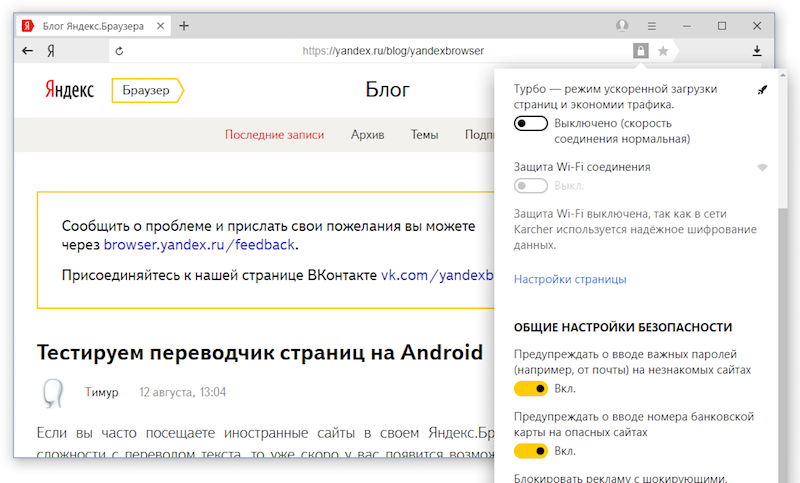Click ОБЩИЕ НАСТРОЙКИ БЕЗОПАСНОСТИ heading

(623, 327)
